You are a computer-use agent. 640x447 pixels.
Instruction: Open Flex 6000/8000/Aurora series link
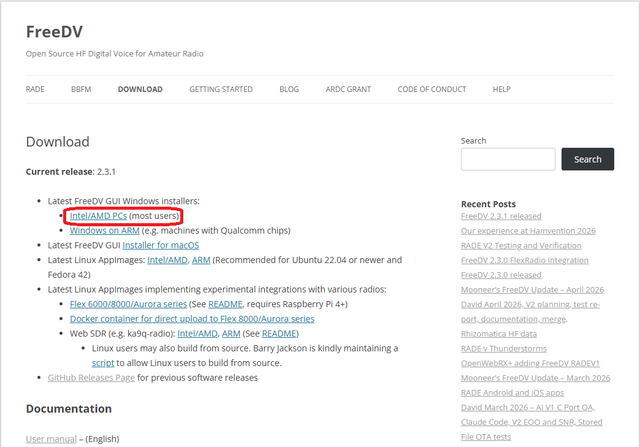(x=128, y=304)
